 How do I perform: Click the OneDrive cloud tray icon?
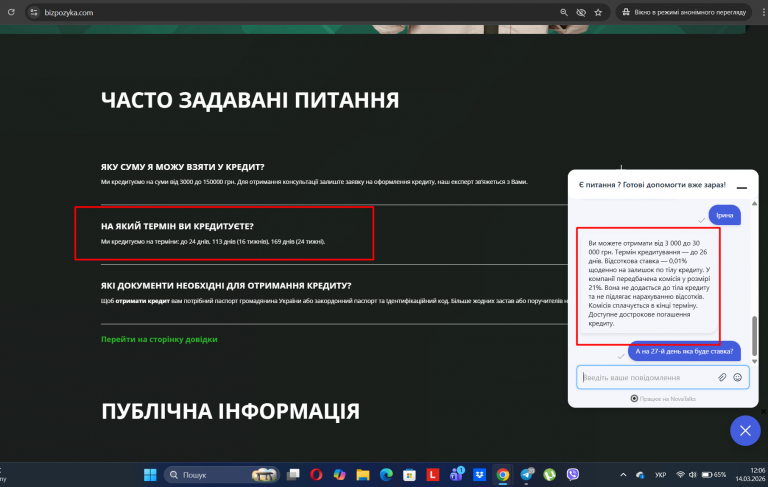(x=640, y=475)
